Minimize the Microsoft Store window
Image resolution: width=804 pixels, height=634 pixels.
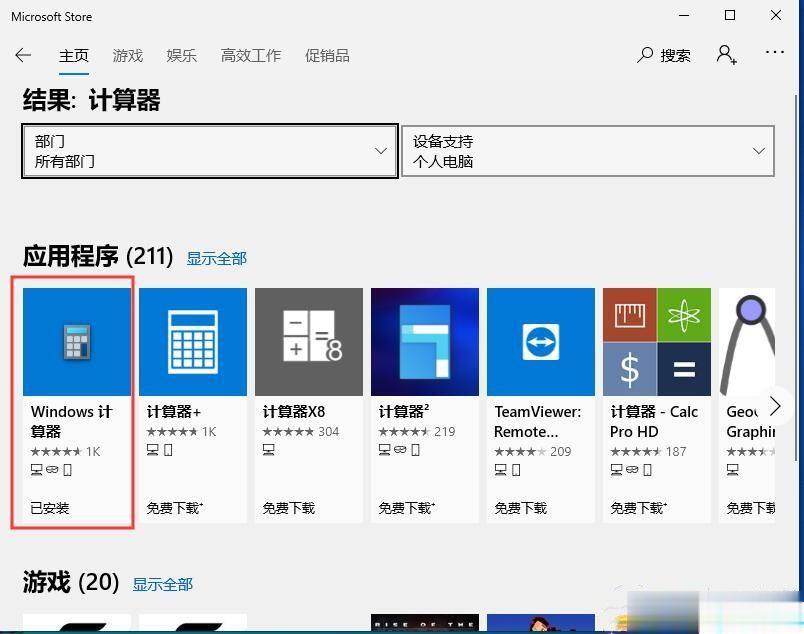(x=684, y=16)
